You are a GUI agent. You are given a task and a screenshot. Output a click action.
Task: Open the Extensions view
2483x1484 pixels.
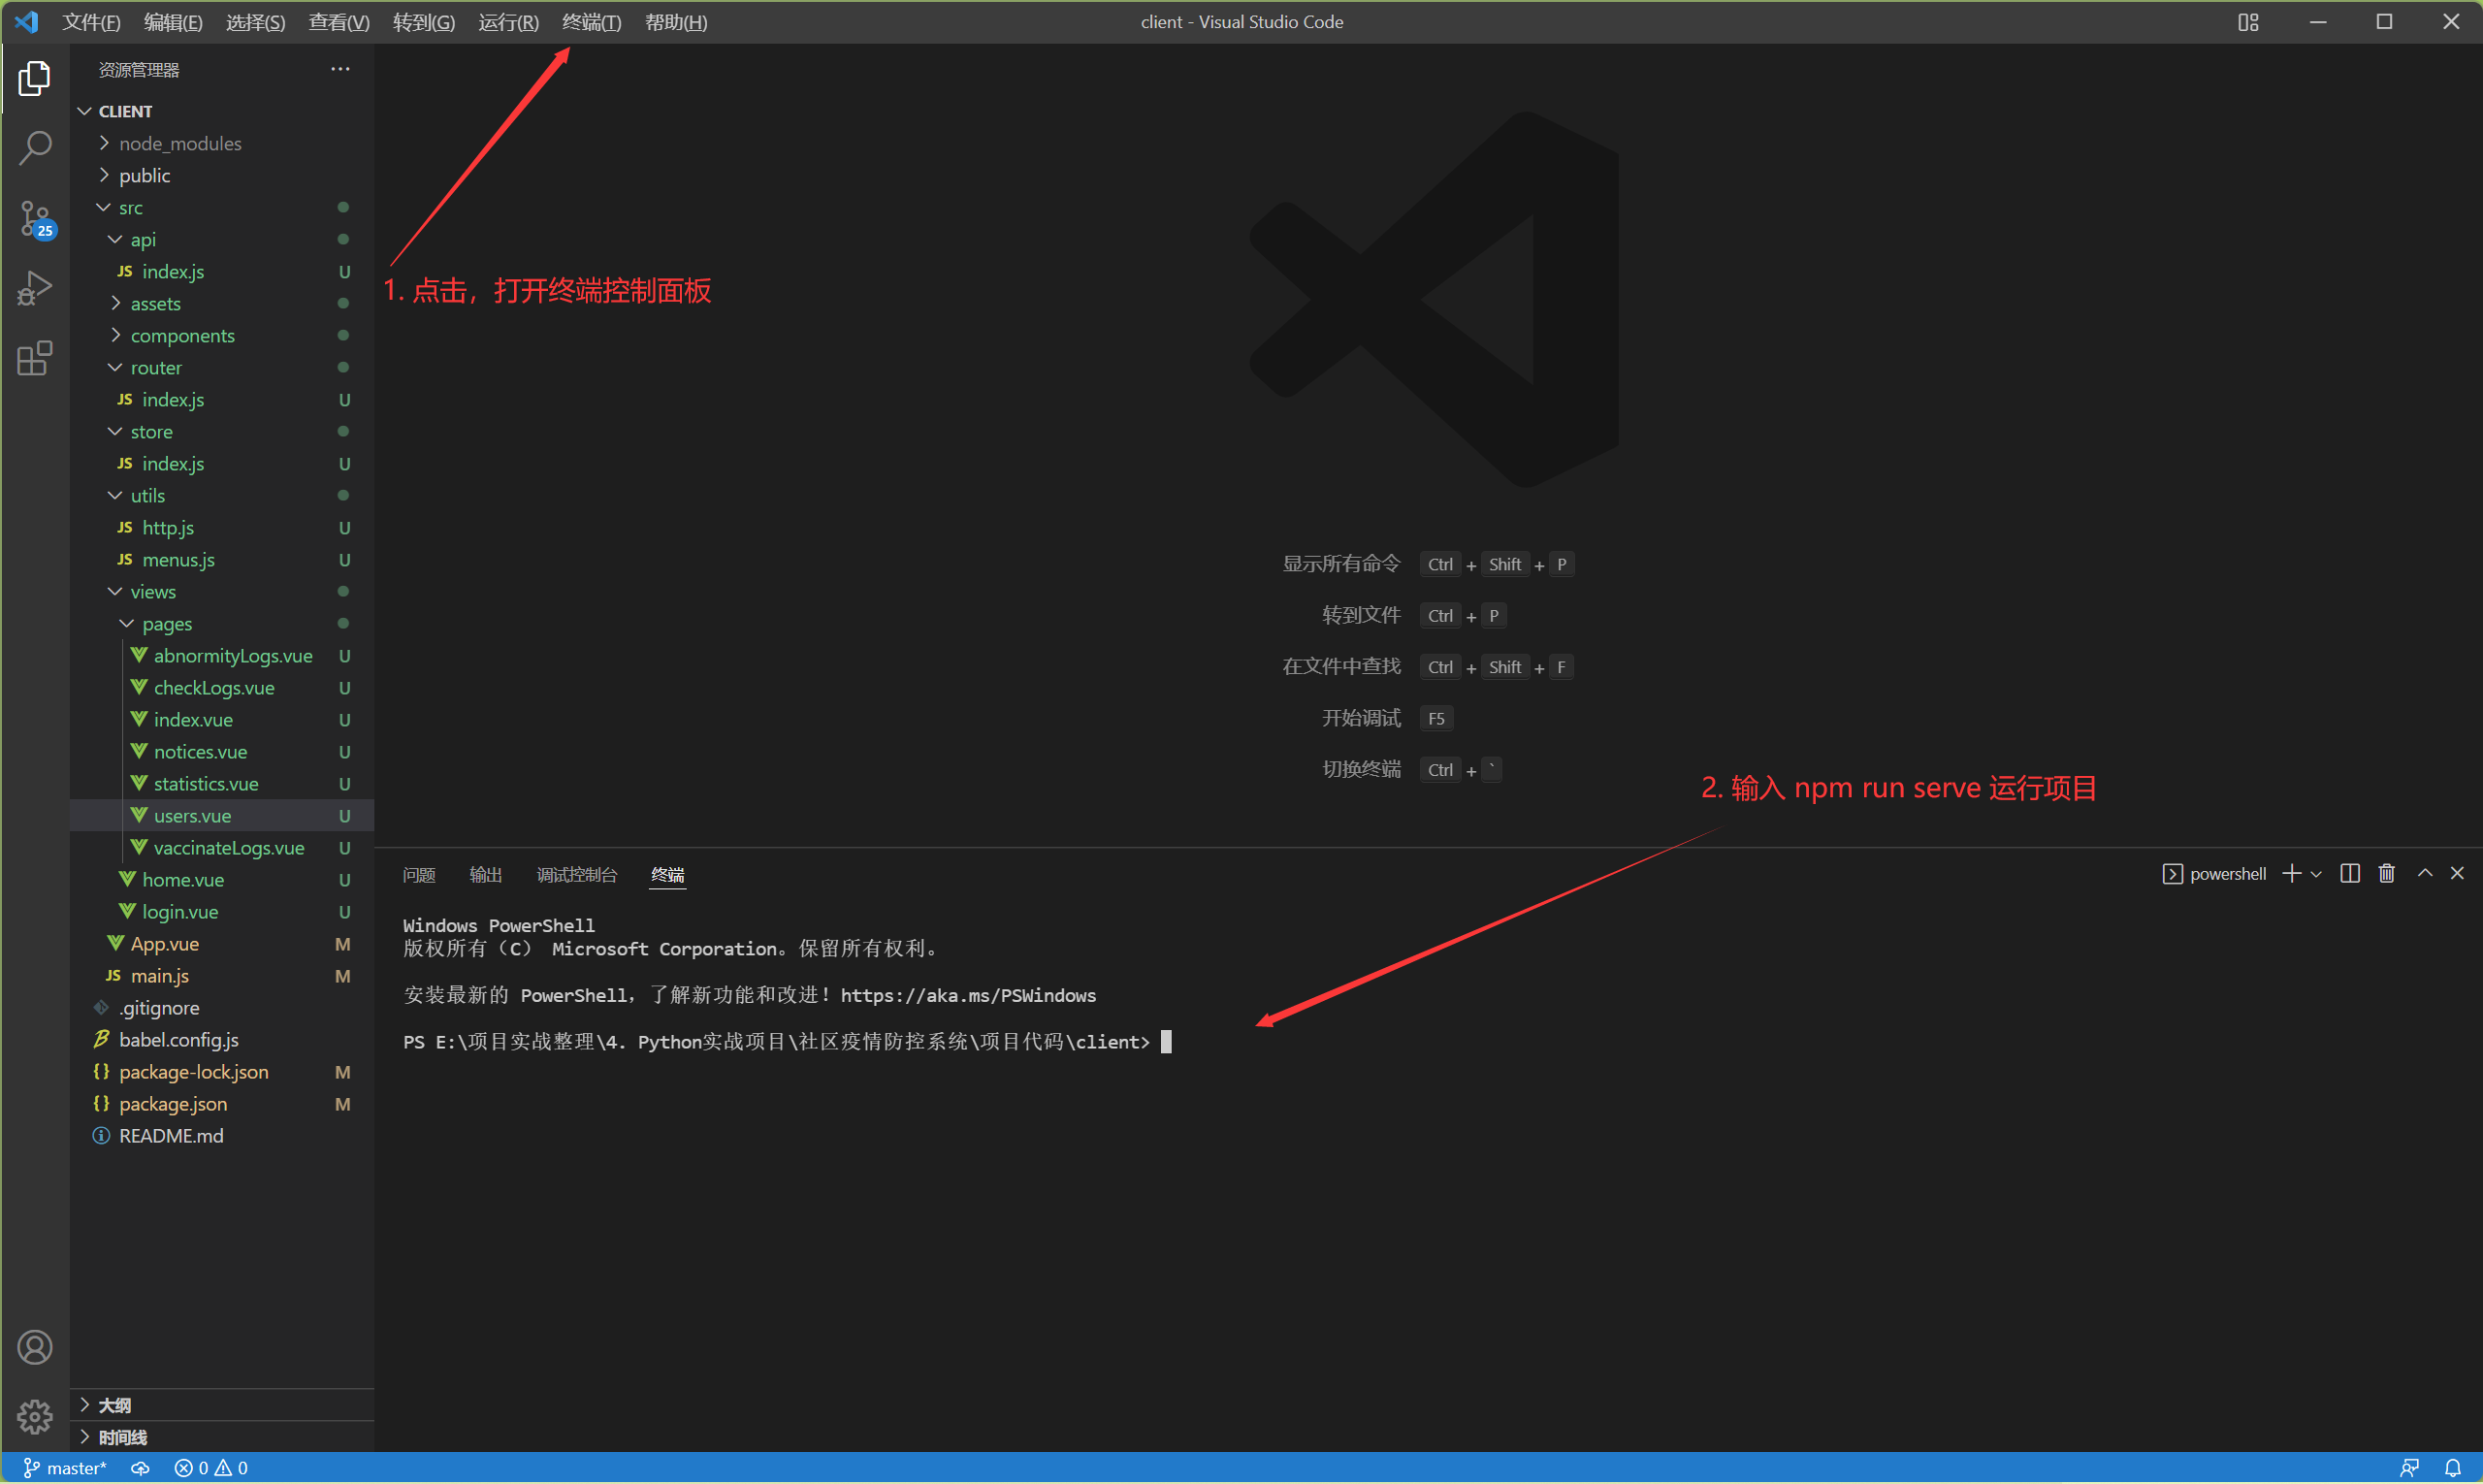point(35,358)
